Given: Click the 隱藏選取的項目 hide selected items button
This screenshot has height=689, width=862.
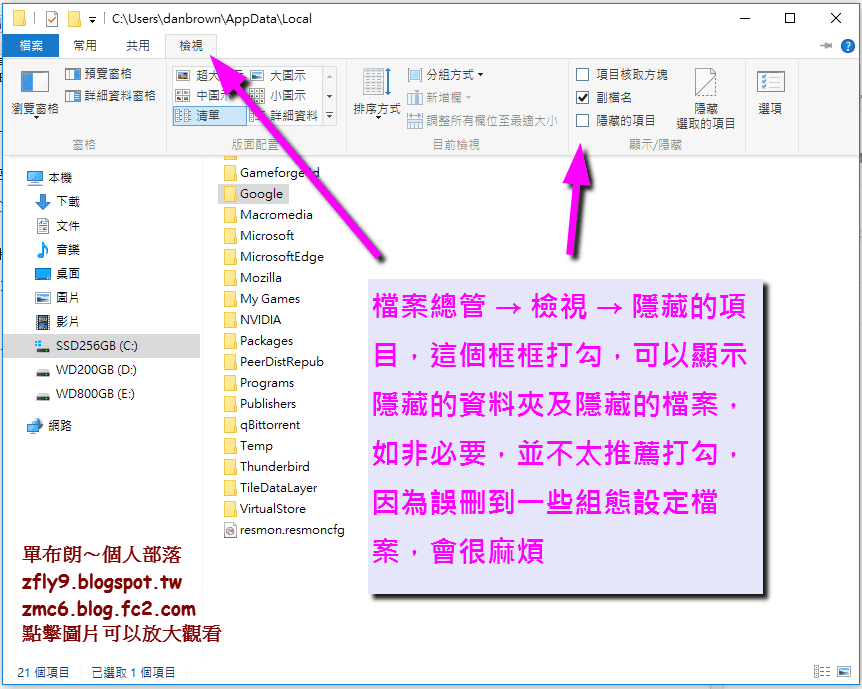Looking at the screenshot, I should click(x=706, y=99).
